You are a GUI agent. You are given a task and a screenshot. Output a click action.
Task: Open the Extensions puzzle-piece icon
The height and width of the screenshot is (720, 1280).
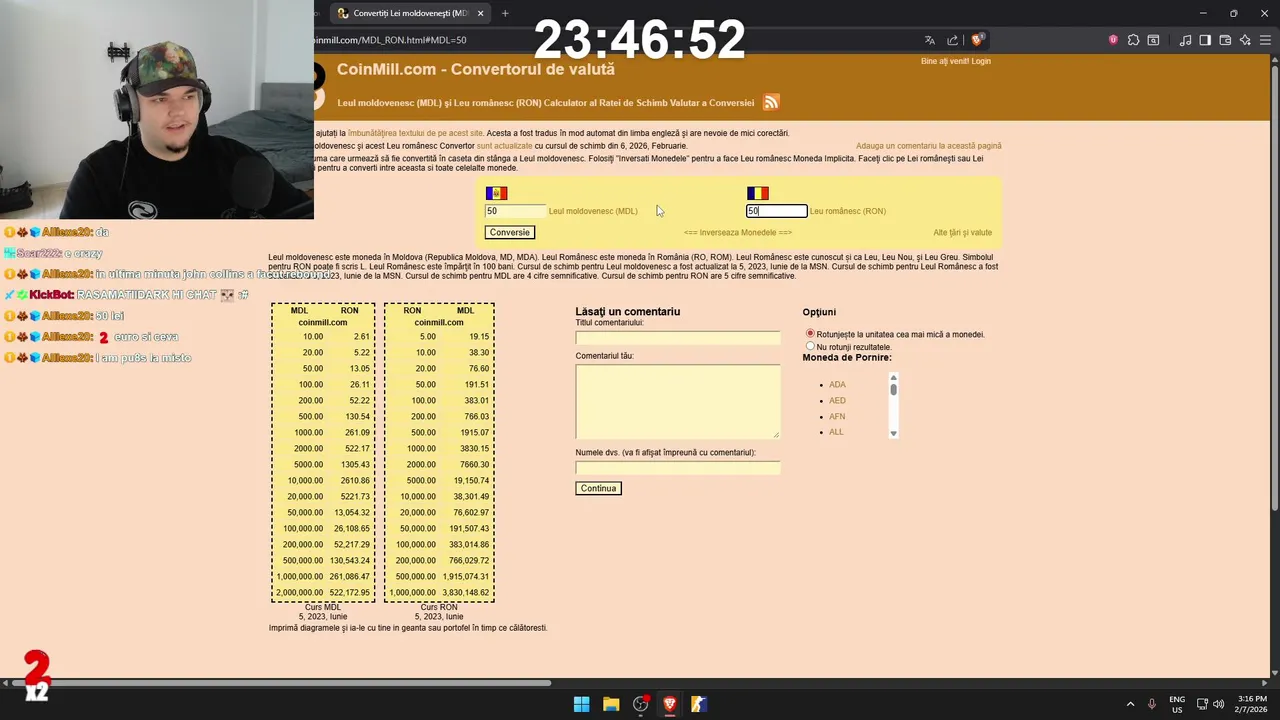point(1133,40)
